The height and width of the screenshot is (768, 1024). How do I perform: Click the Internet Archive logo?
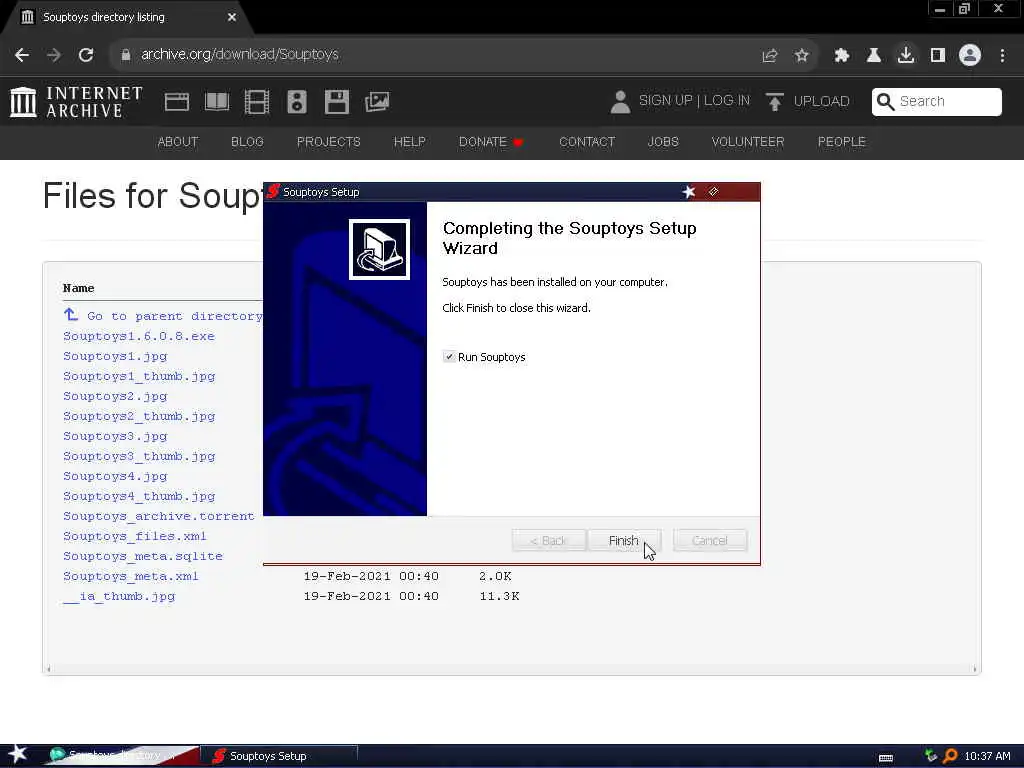76,102
